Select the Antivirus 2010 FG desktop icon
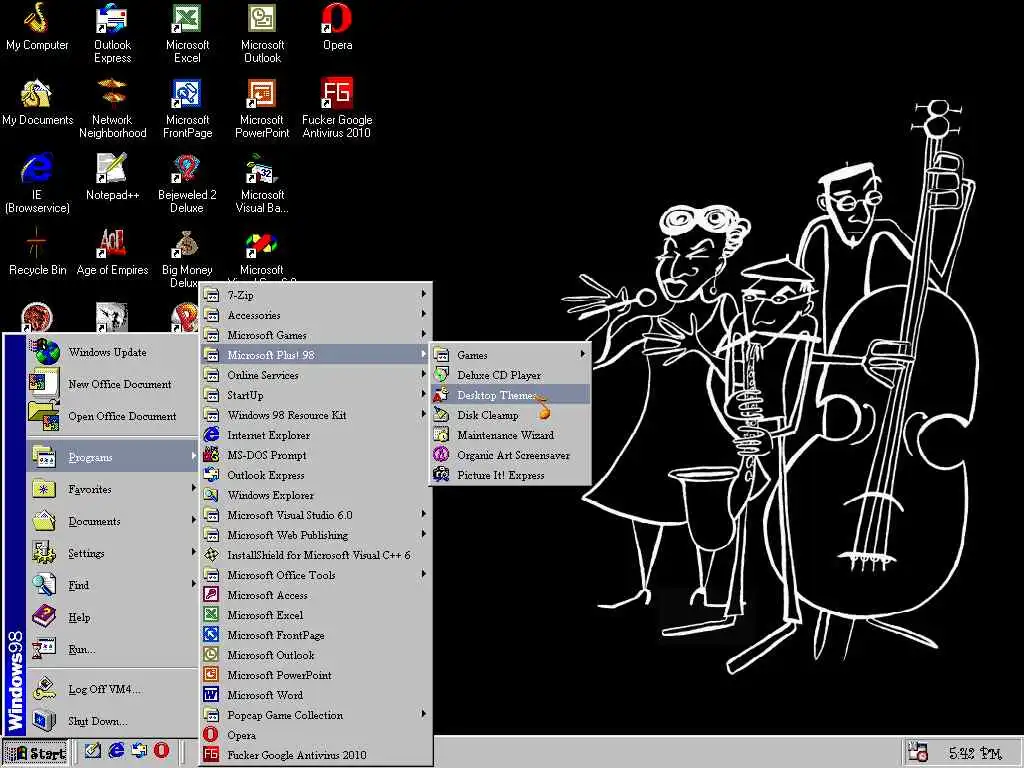 337,108
